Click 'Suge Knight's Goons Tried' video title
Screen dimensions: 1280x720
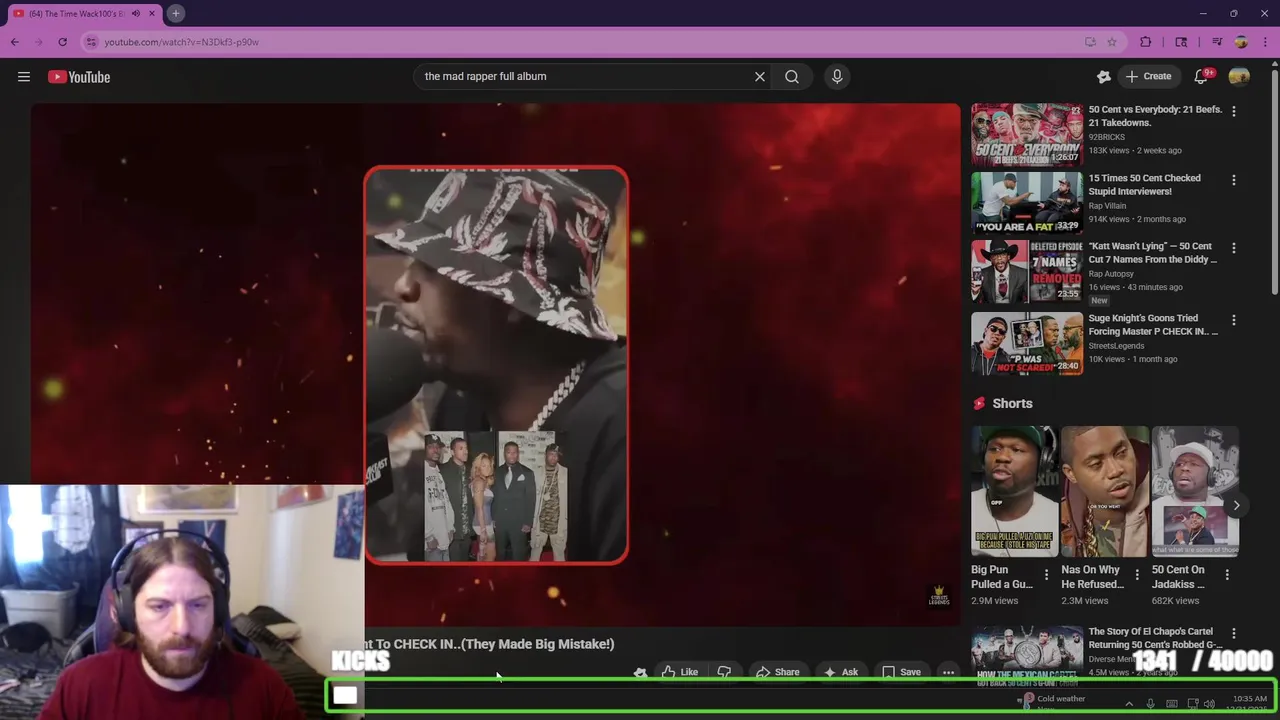click(1153, 325)
